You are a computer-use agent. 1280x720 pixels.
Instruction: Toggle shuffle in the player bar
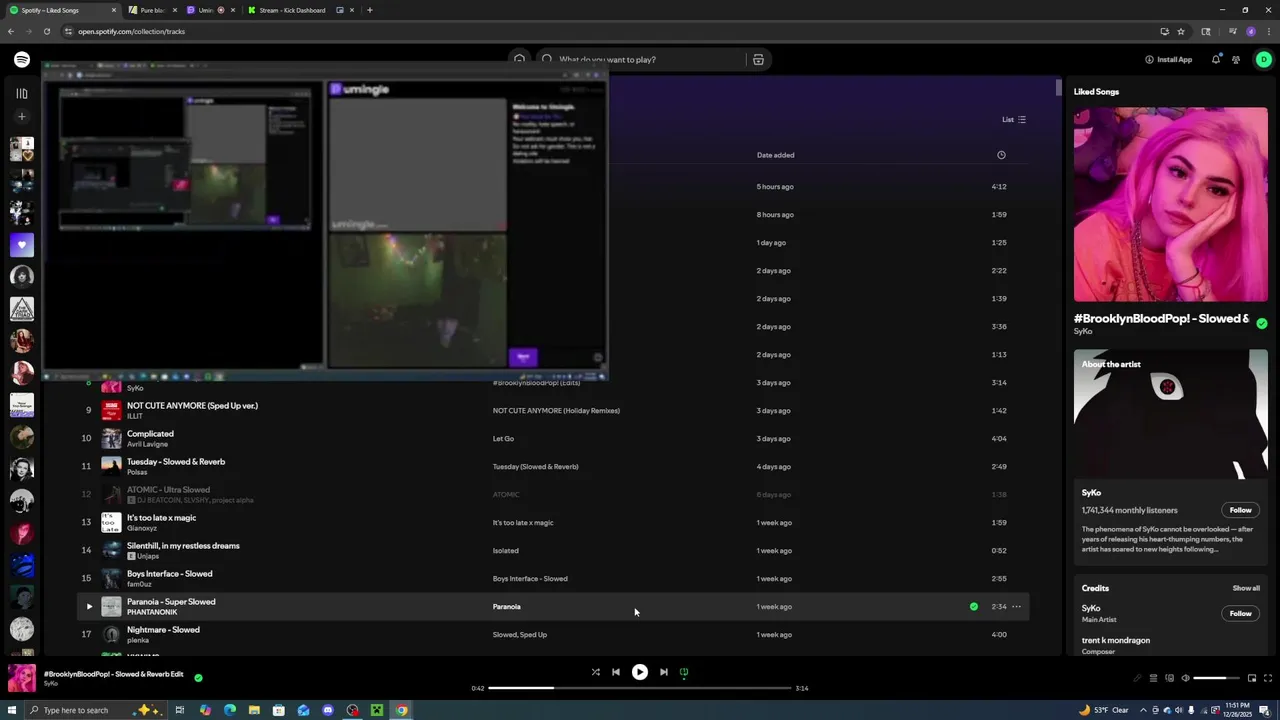(595, 672)
